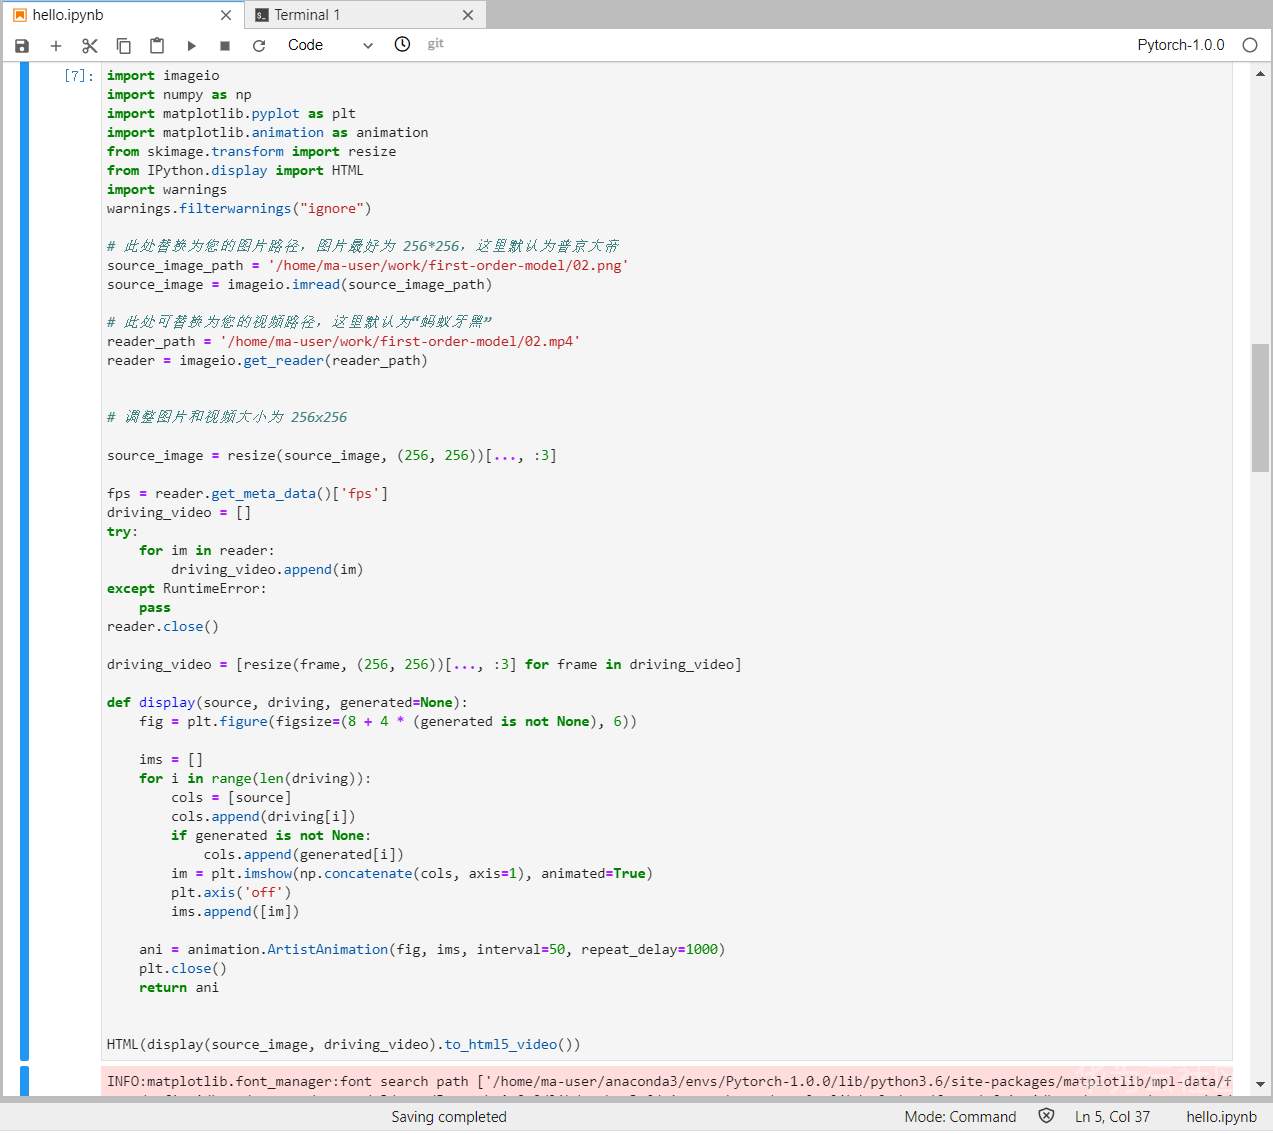This screenshot has width=1273, height=1134.
Task: Click the terminal icon on Terminal 1 tab
Action: 262,15
